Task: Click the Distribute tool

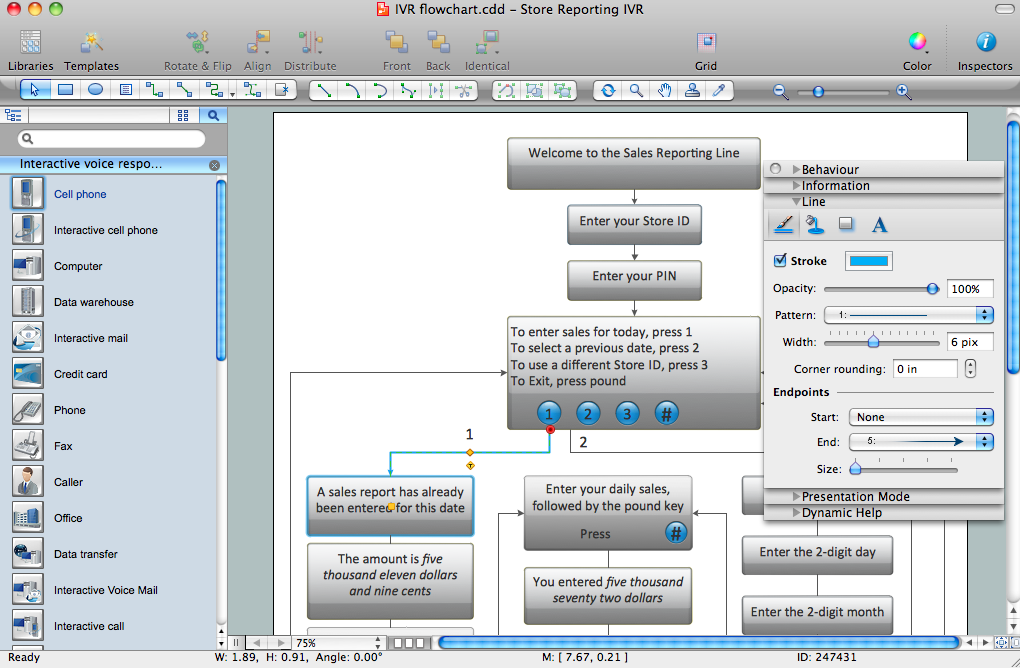Action: click(x=310, y=51)
